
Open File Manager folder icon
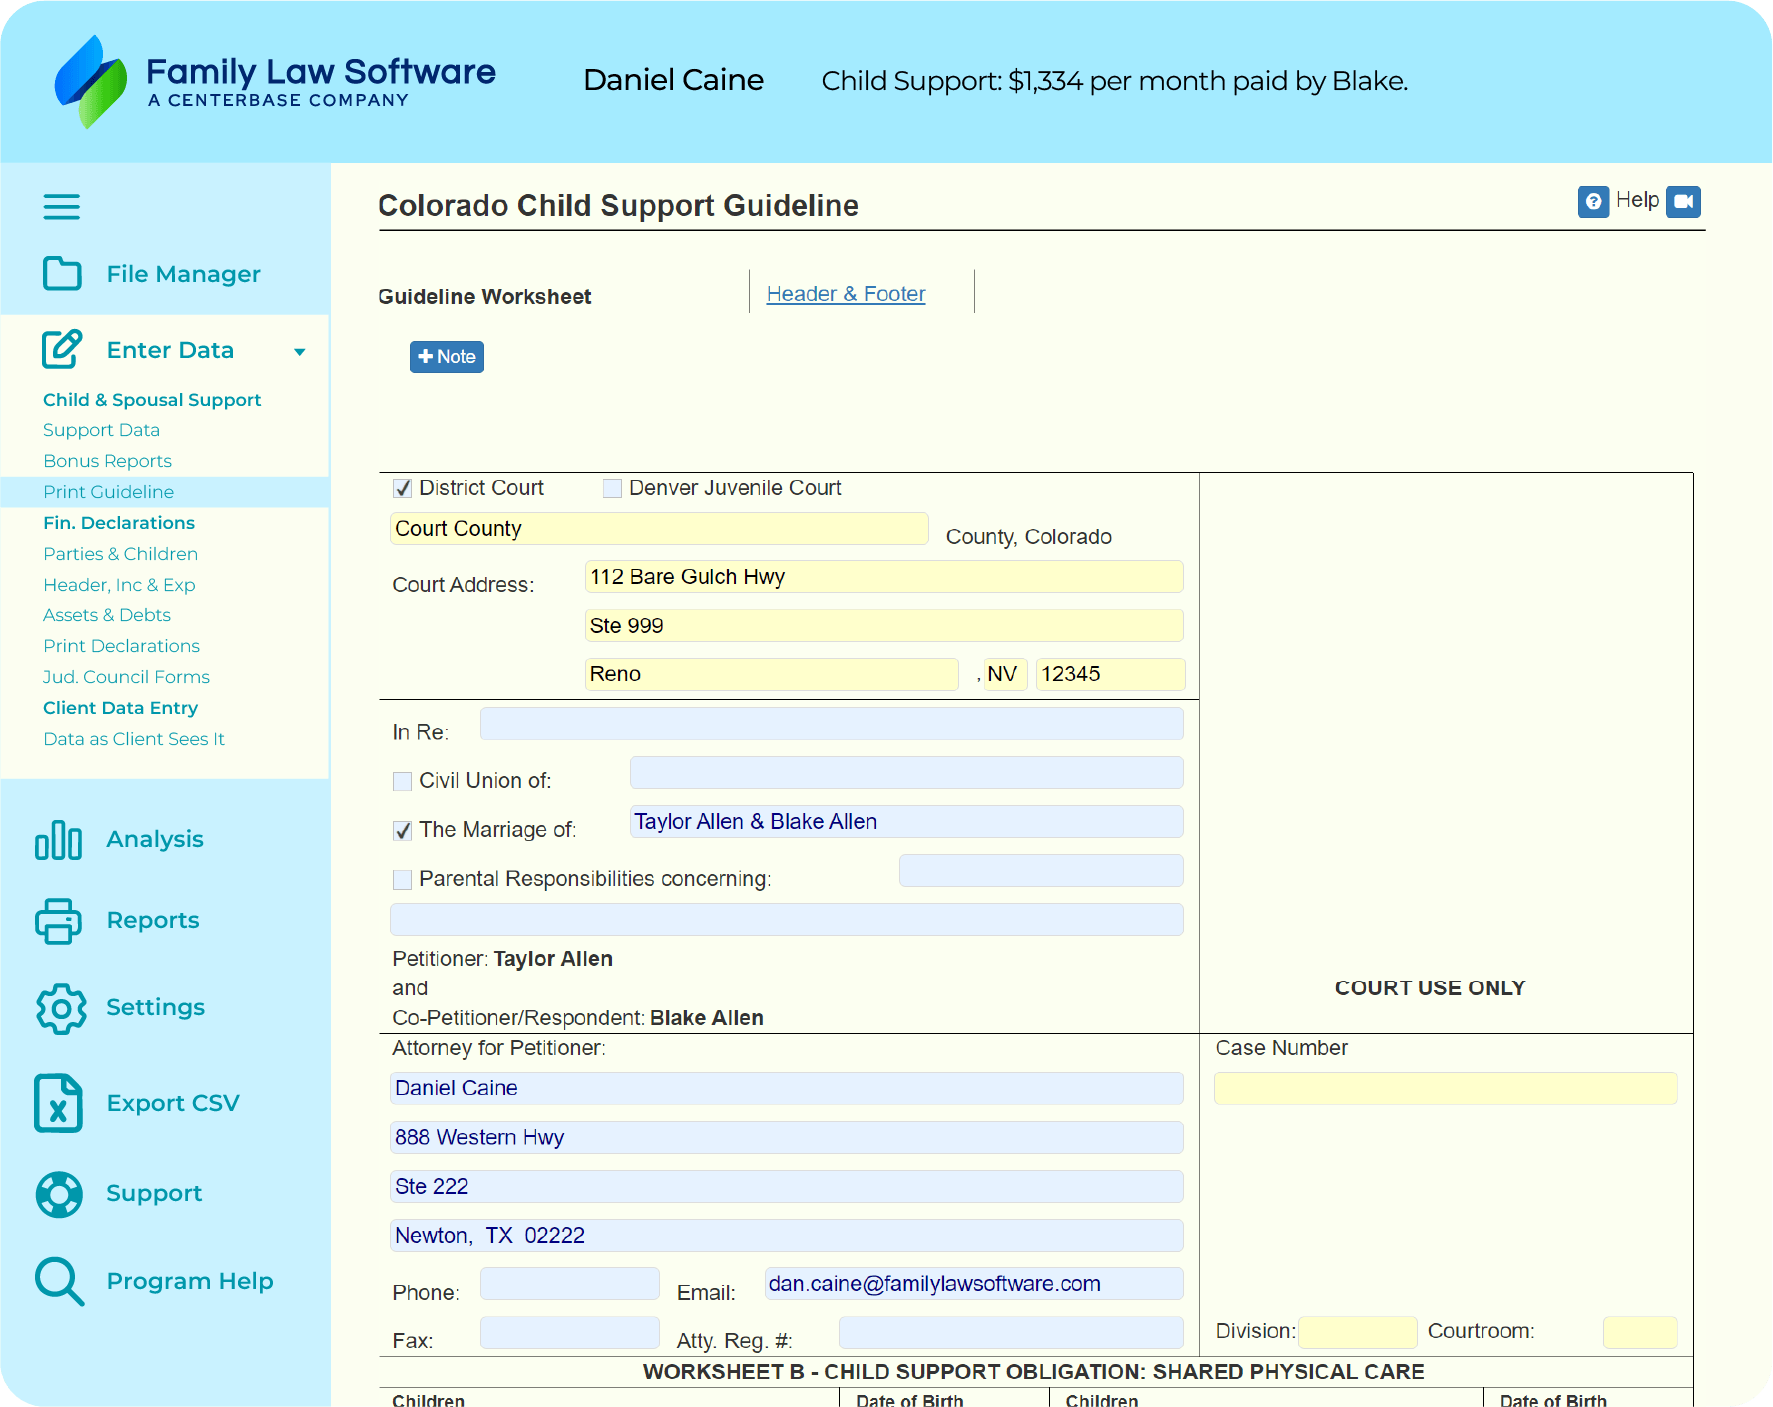[x=62, y=273]
